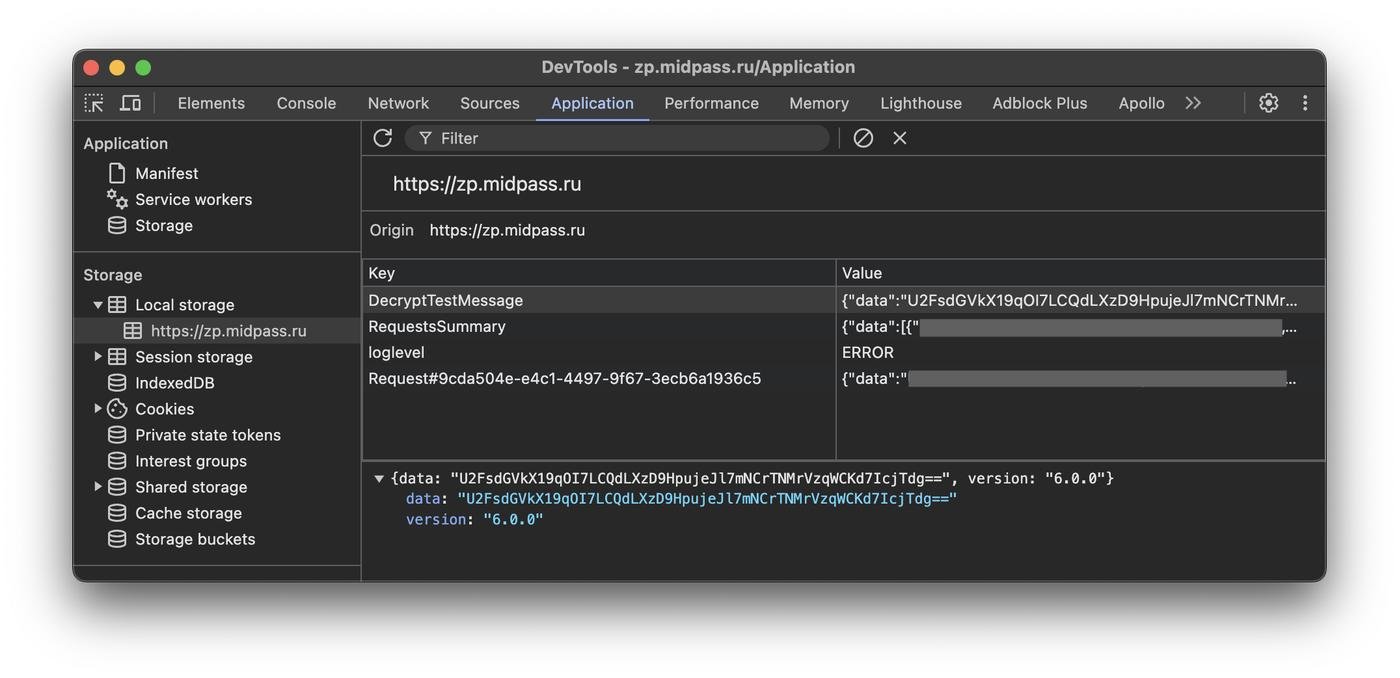
Task: Expand the Cookies tree
Action: pos(98,409)
